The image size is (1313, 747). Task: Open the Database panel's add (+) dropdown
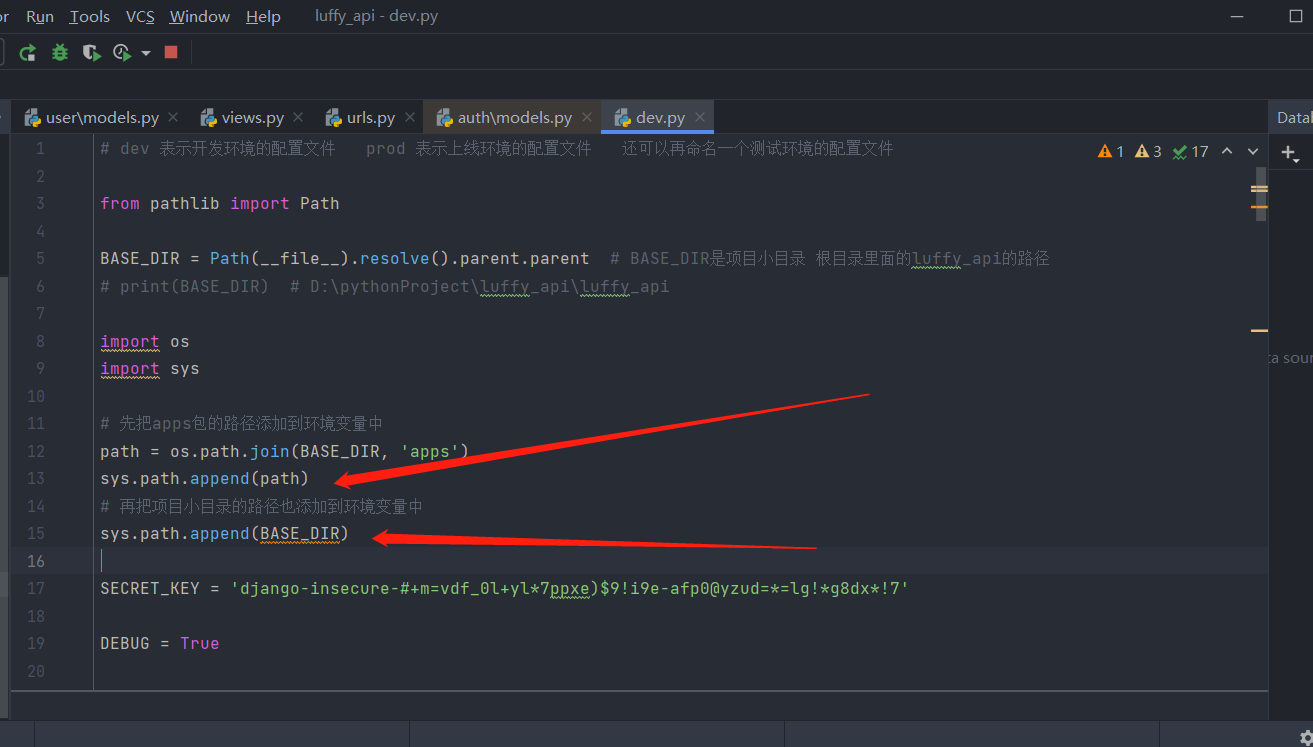click(1289, 152)
